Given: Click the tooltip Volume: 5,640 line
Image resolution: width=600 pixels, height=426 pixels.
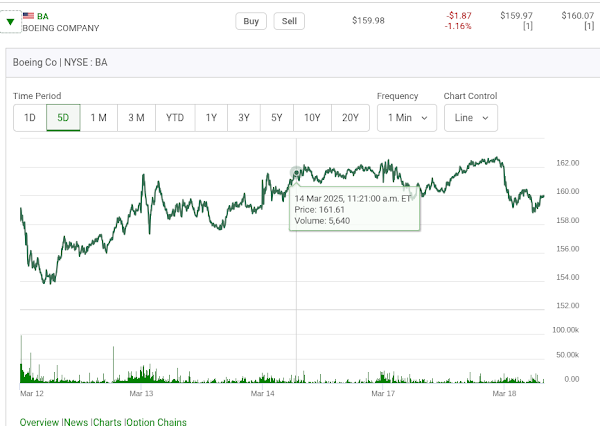Looking at the screenshot, I should (322, 221).
